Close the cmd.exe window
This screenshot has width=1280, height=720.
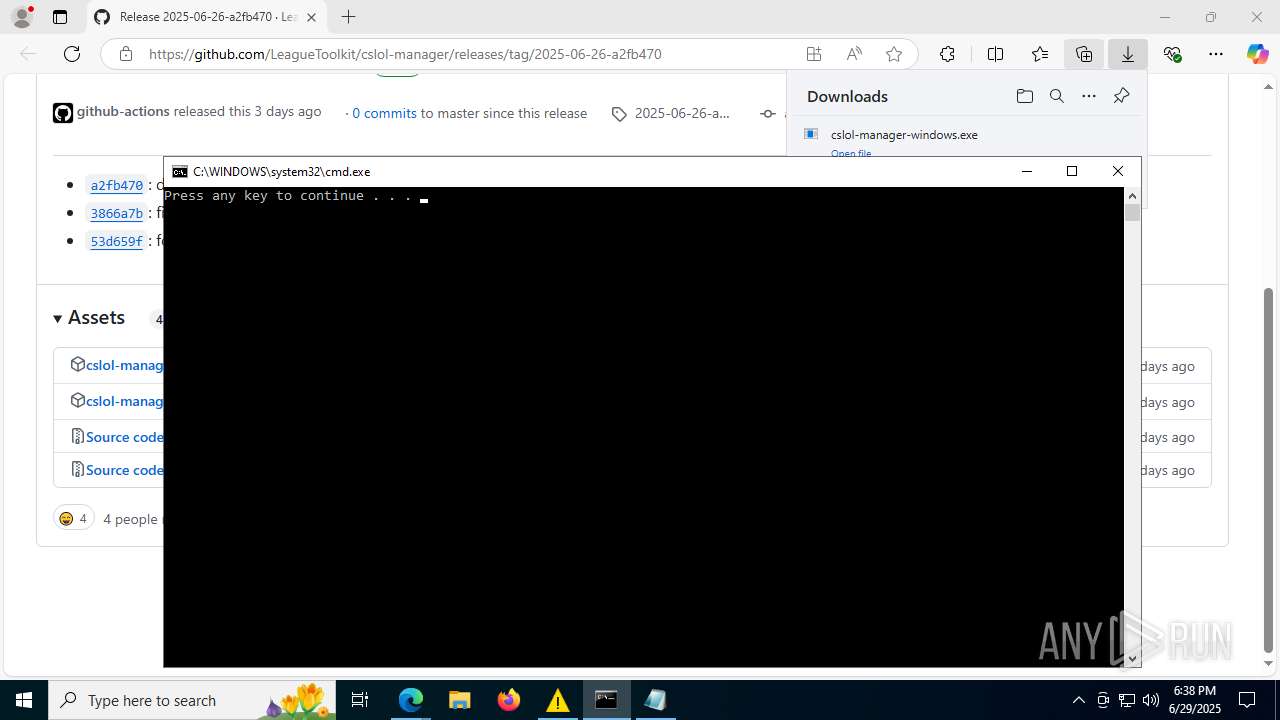tap(1118, 171)
